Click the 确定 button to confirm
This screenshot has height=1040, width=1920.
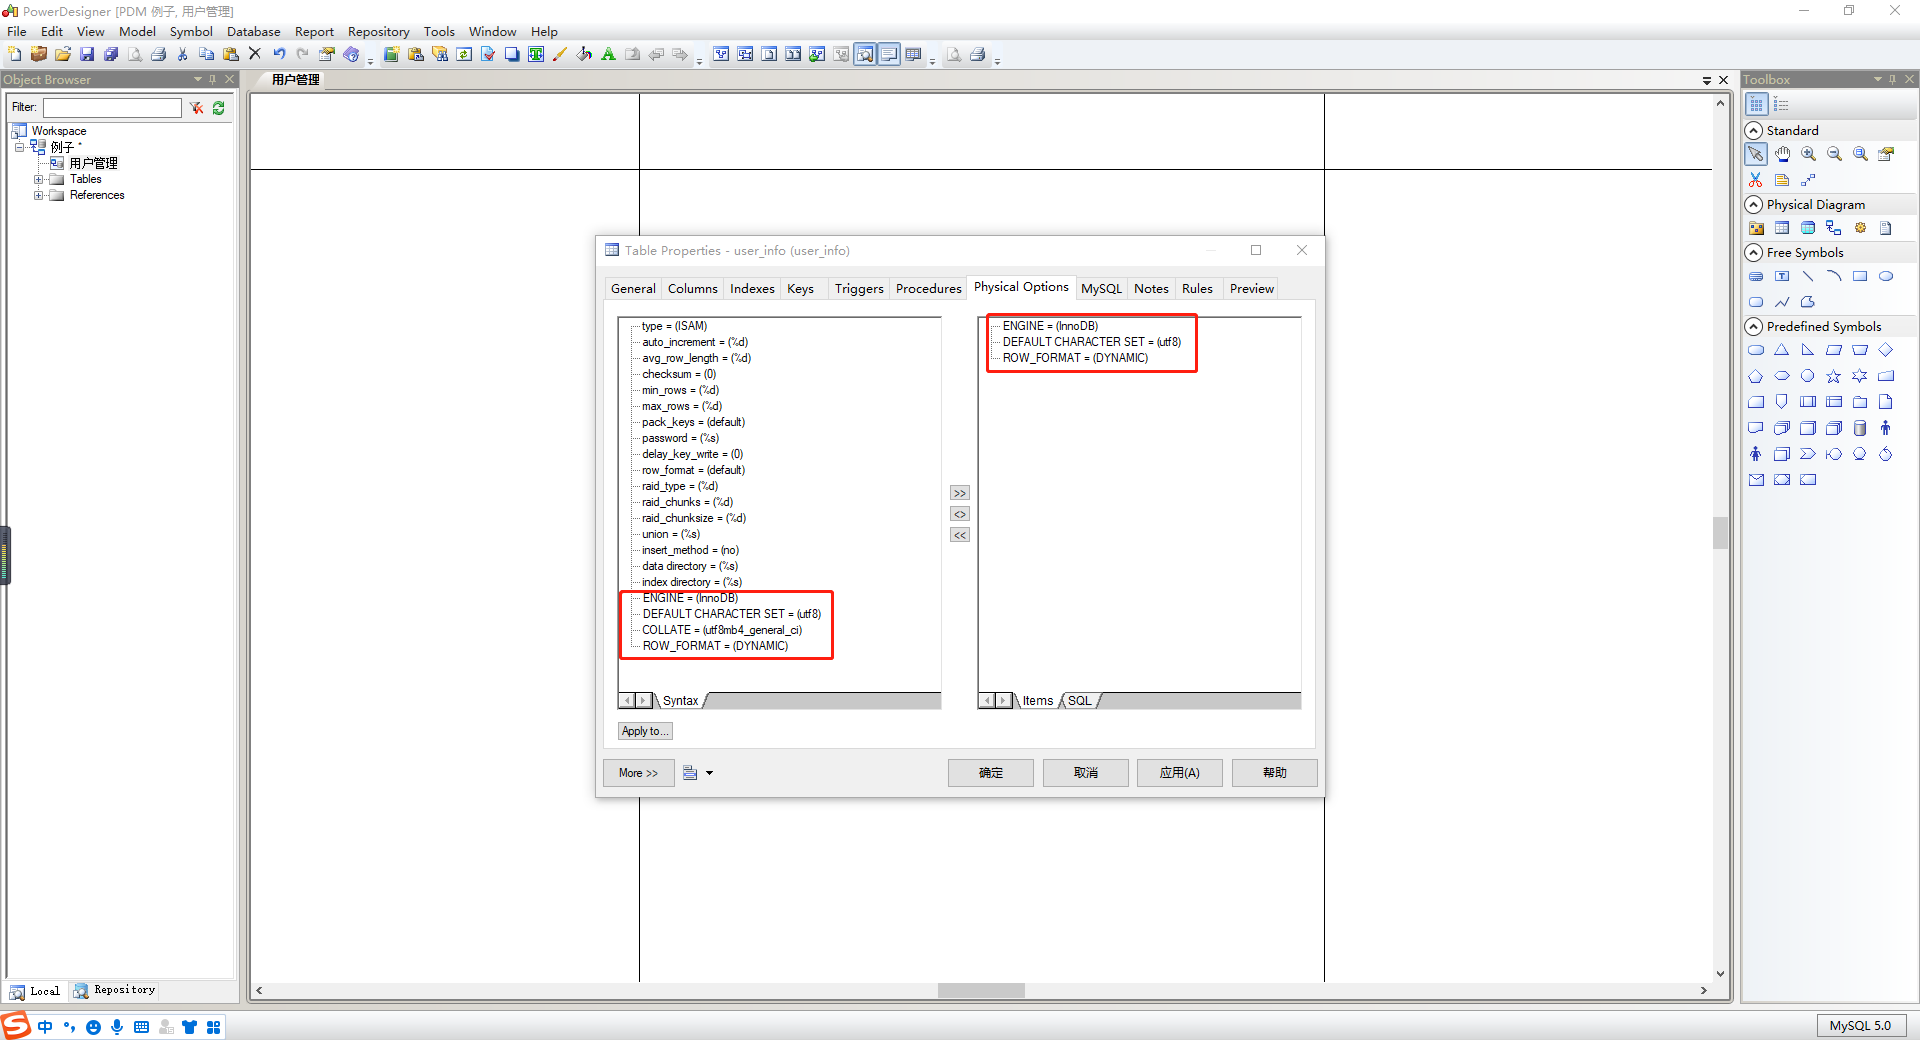point(989,772)
